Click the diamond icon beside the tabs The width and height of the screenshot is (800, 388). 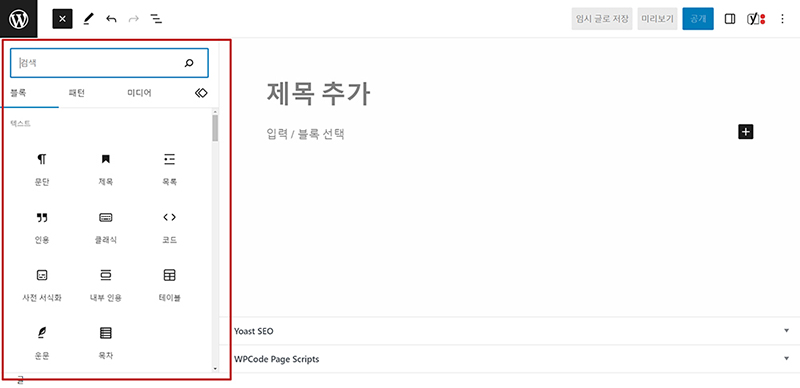[201, 93]
